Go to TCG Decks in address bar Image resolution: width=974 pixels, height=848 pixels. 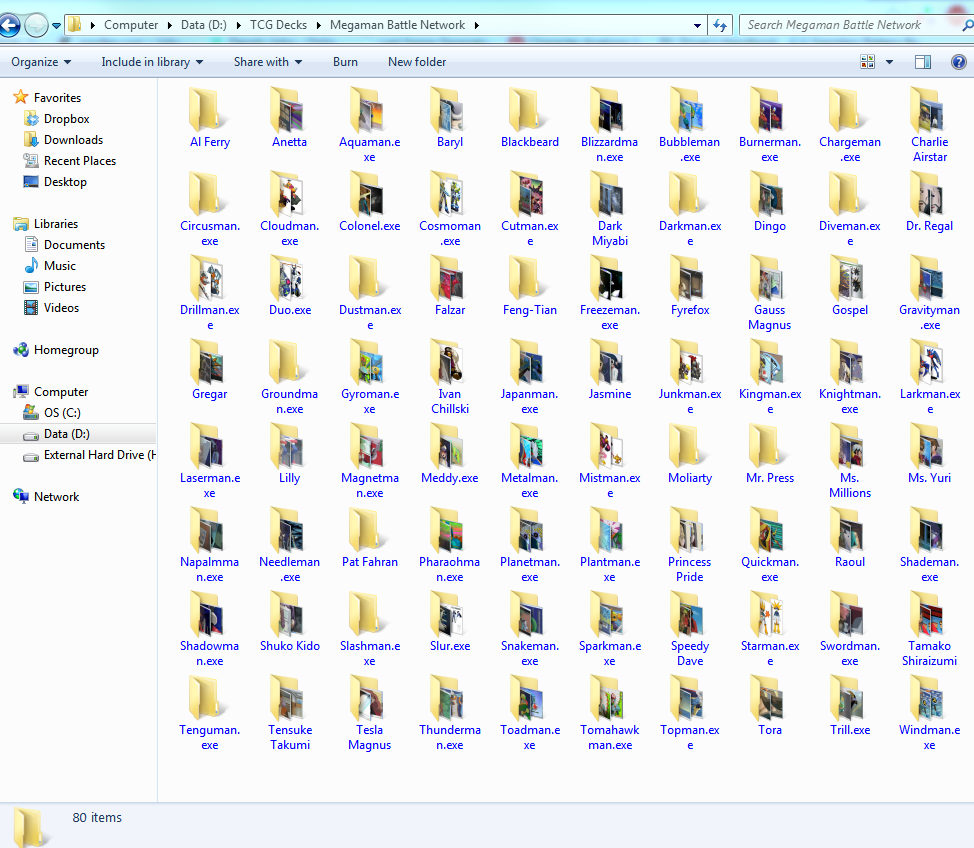278,25
